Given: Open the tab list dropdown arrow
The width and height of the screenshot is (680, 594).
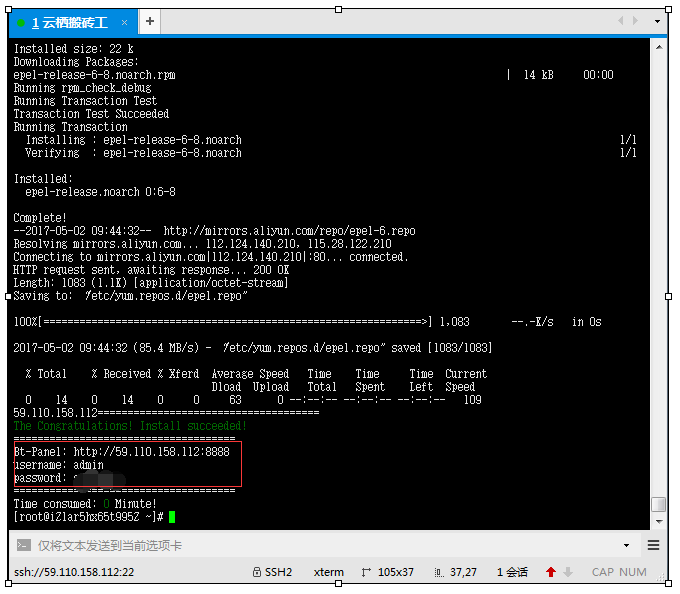Looking at the screenshot, I should pos(657,21).
